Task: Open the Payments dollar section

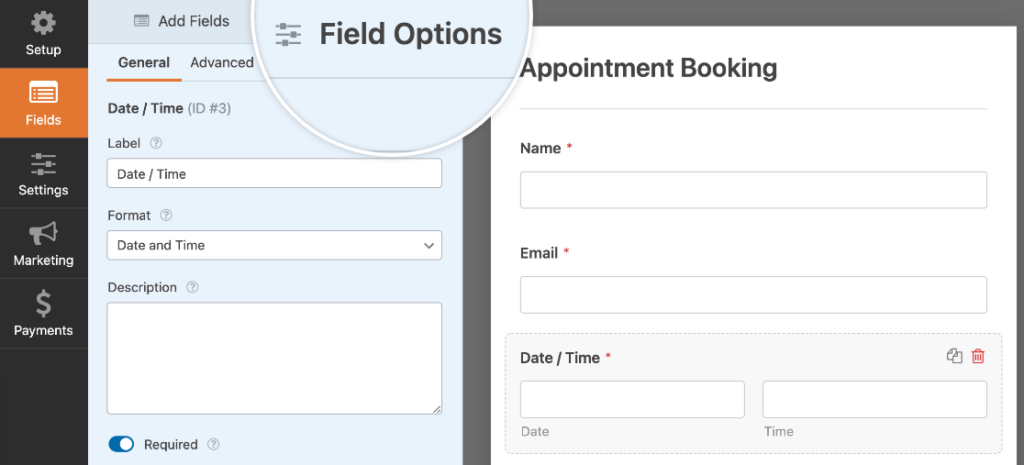Action: (x=43, y=314)
